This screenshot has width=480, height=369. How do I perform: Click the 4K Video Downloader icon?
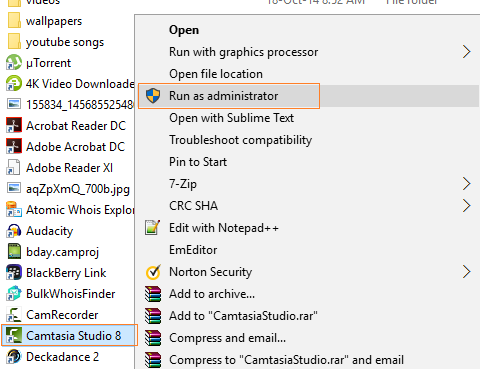tap(14, 83)
